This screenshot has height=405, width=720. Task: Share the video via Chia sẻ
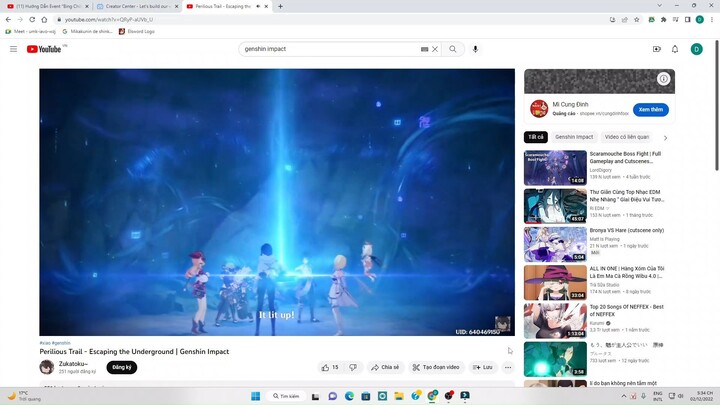click(386, 367)
